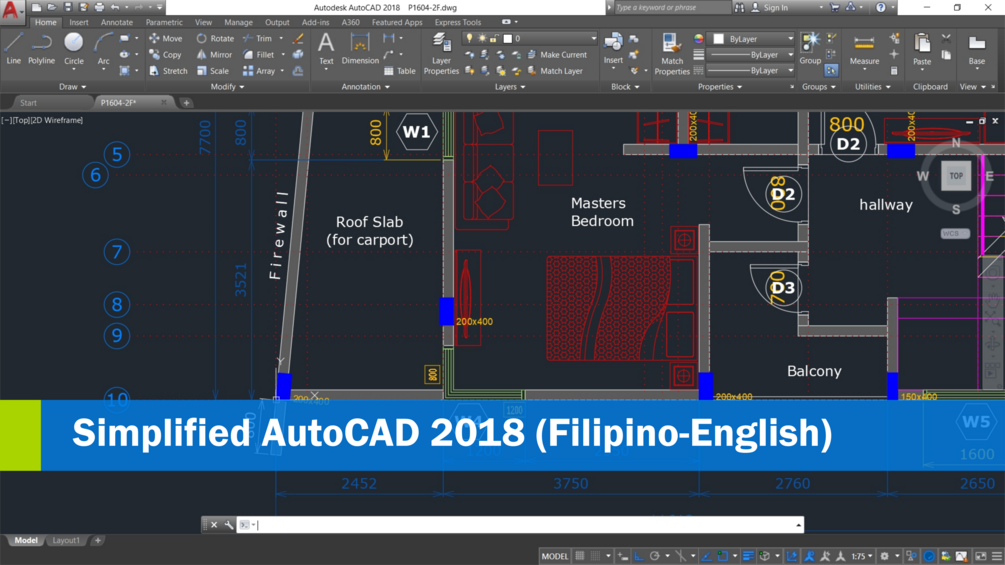Click the keyword search field
This screenshot has width=1005, height=565.
coord(670,7)
